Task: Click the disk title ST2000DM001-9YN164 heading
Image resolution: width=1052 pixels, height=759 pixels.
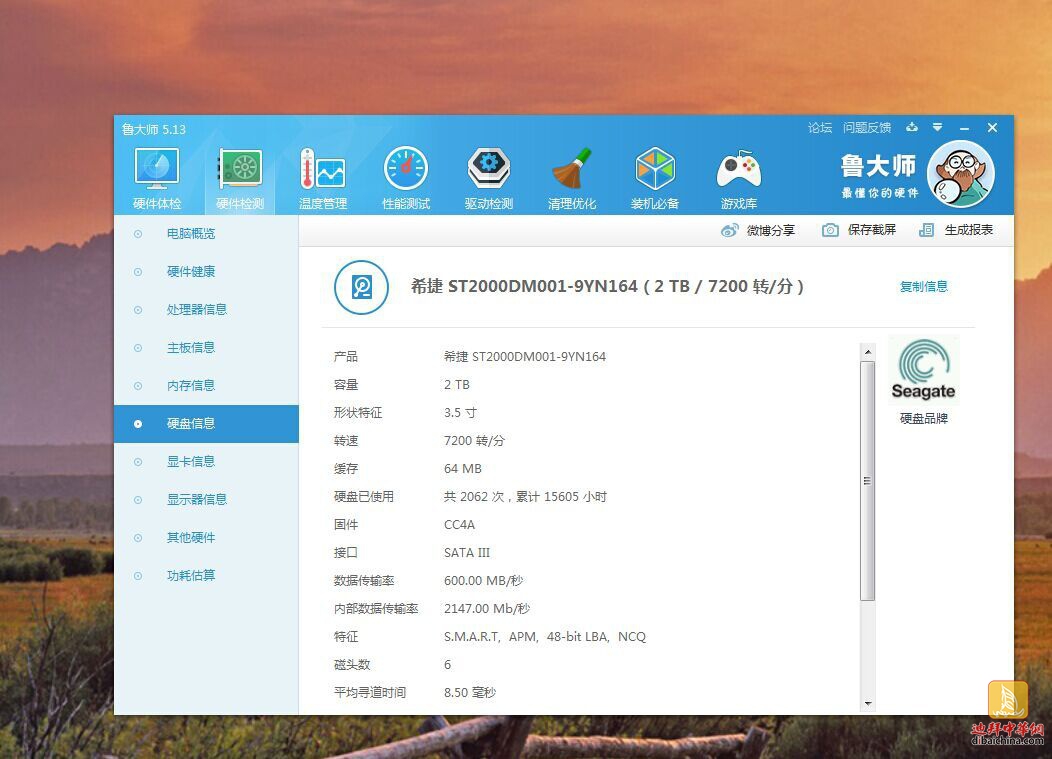Action: [x=607, y=287]
